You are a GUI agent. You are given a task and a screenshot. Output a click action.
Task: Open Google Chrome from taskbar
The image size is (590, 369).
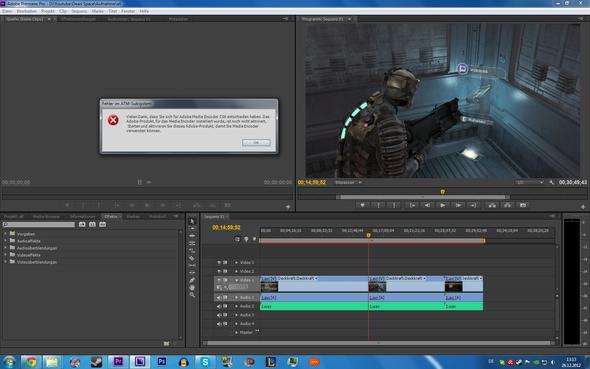pos(31,362)
